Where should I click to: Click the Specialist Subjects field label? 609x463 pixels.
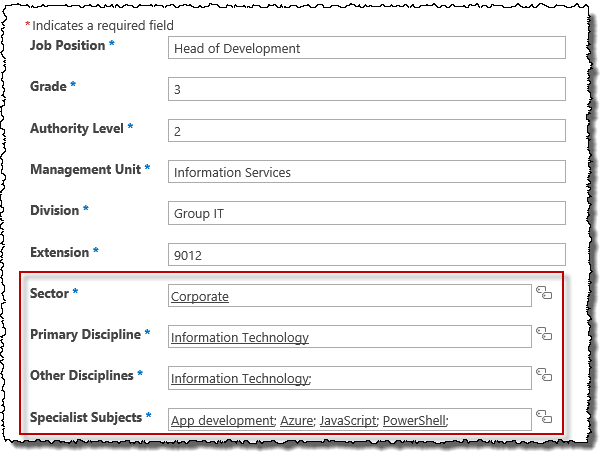(86, 417)
